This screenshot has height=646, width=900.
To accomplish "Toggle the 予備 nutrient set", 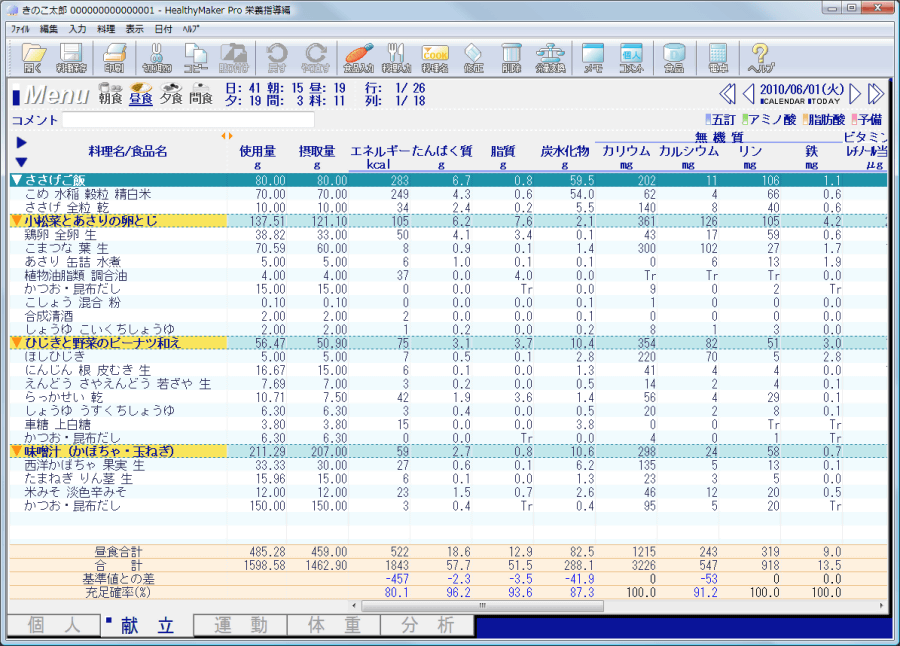I will [867, 119].
